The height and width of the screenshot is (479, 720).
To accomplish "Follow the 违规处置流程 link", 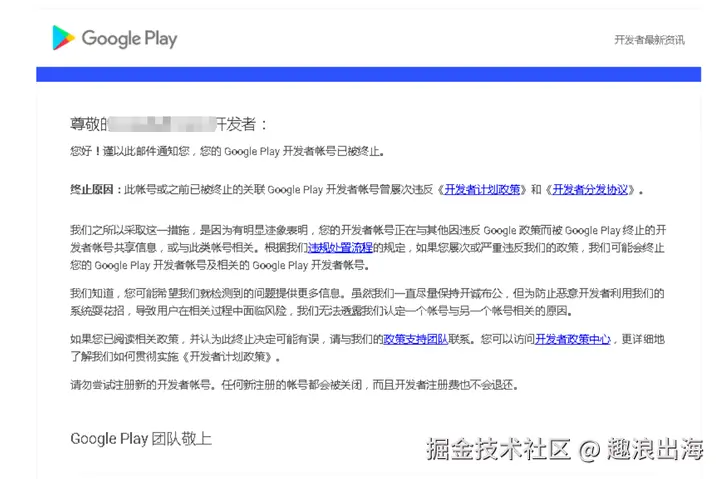I will click(x=340, y=248).
